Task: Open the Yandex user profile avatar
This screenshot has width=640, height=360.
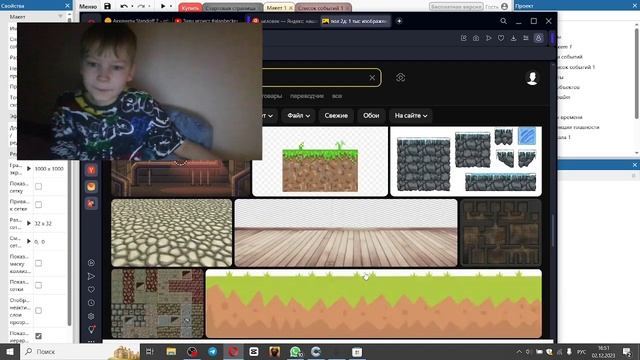Action: 532,78
